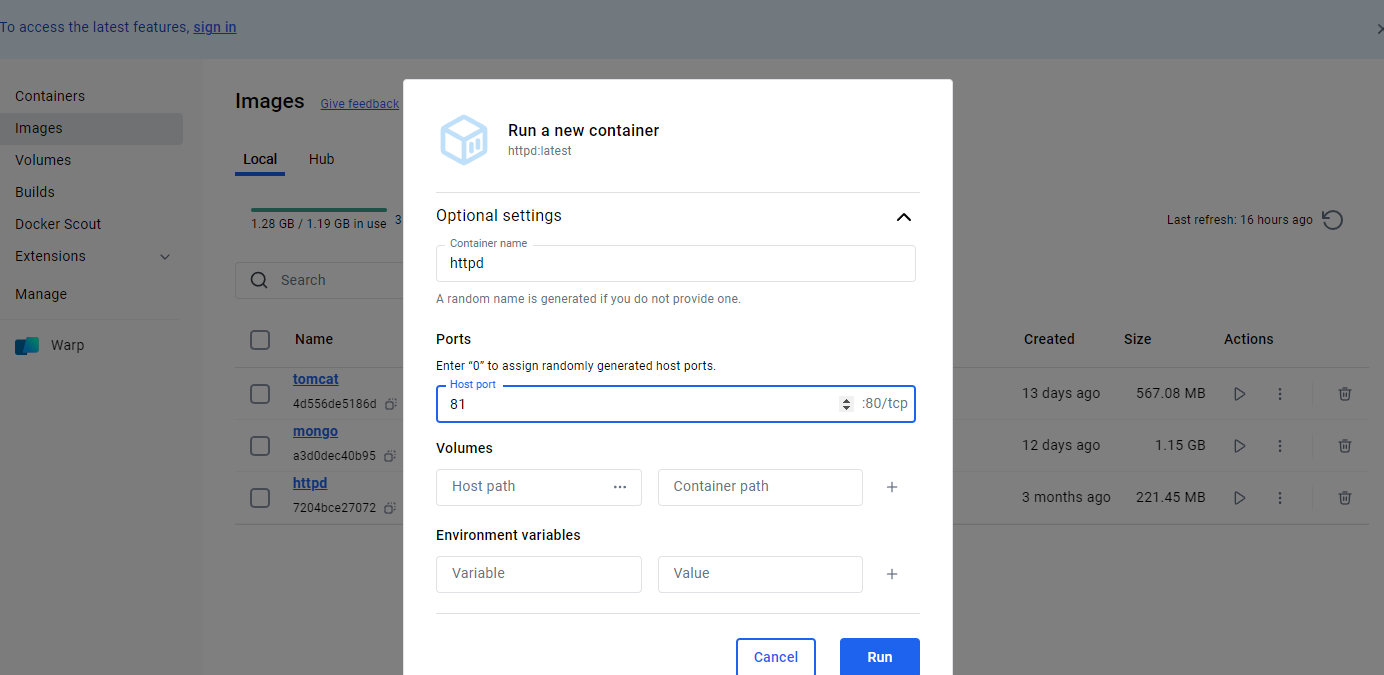The height and width of the screenshot is (675, 1384).
Task: Select all images checkbox in header
Action: [x=260, y=340]
